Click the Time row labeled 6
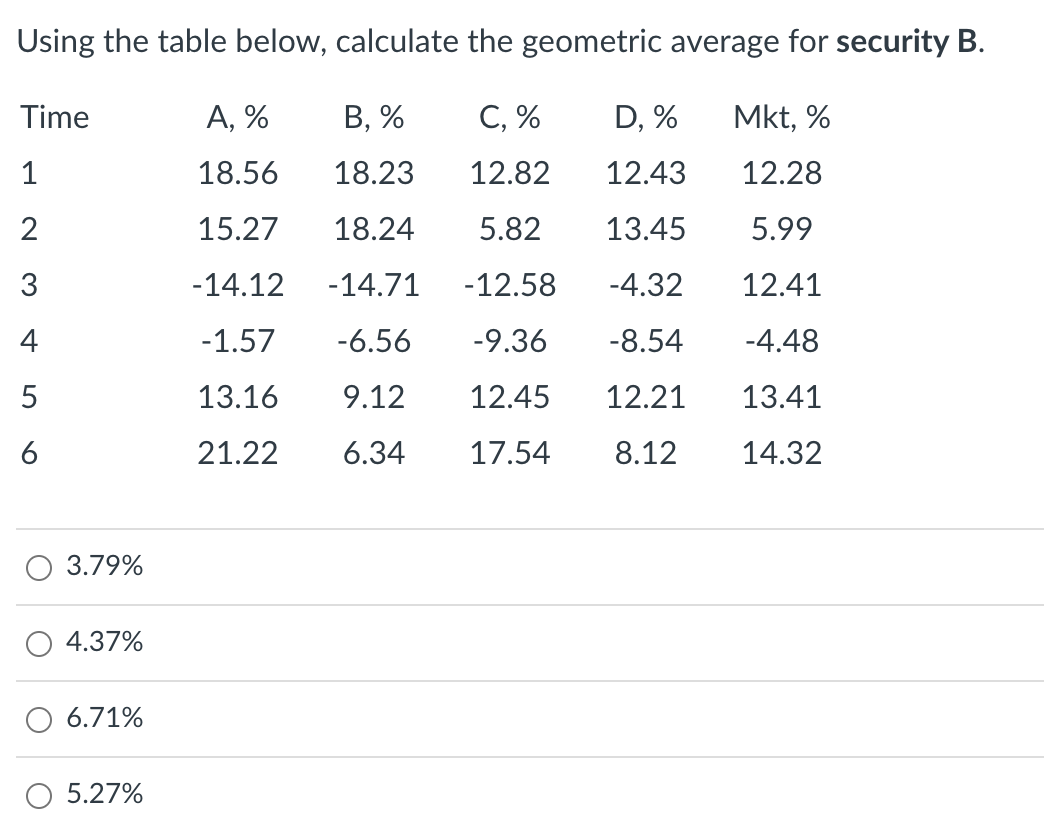 point(29,453)
